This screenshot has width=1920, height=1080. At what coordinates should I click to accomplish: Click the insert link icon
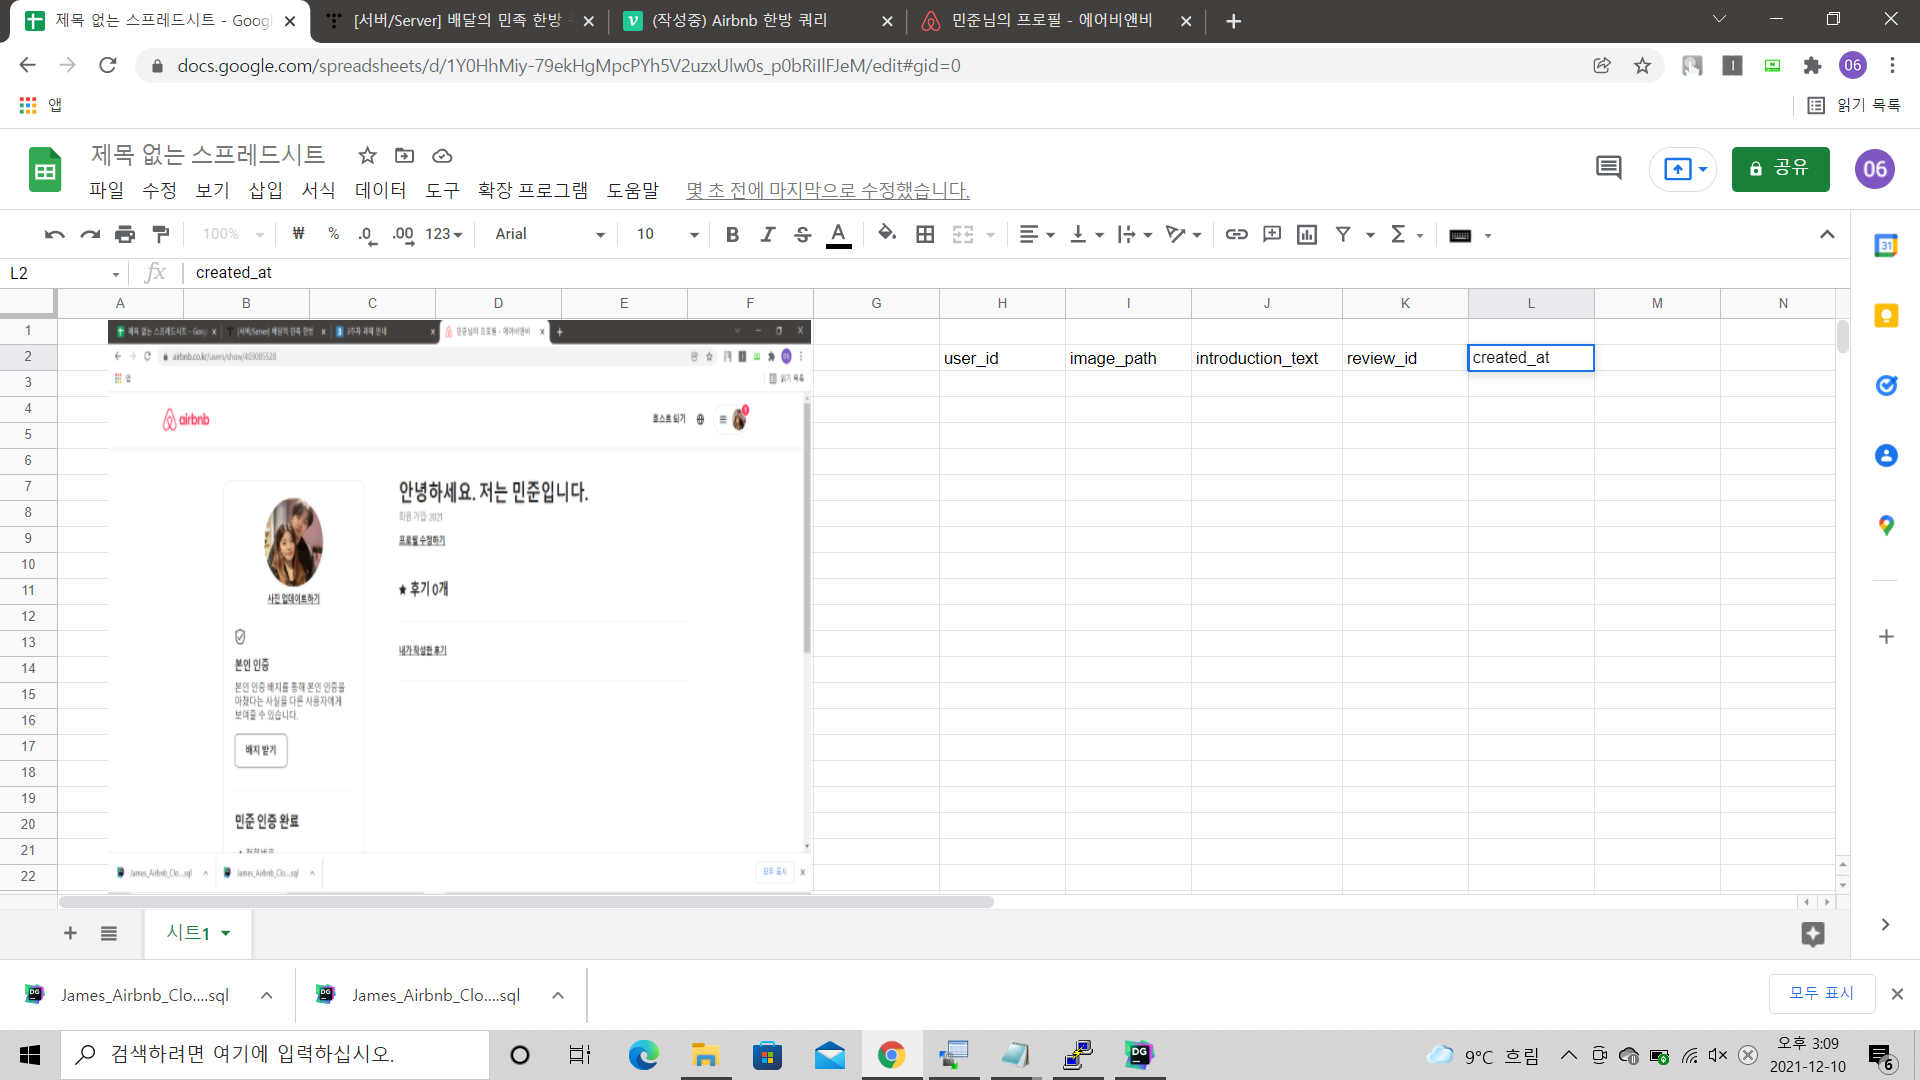click(x=1236, y=234)
